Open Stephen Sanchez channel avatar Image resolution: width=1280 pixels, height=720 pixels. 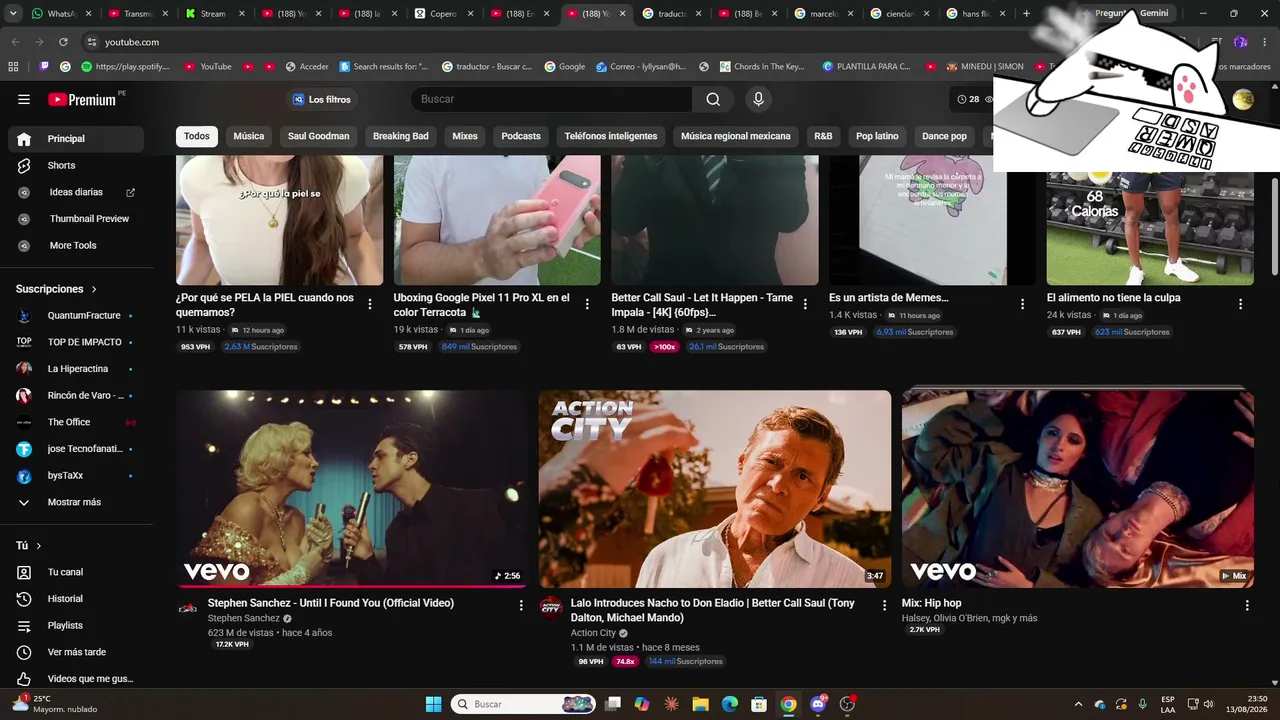tap(188, 608)
